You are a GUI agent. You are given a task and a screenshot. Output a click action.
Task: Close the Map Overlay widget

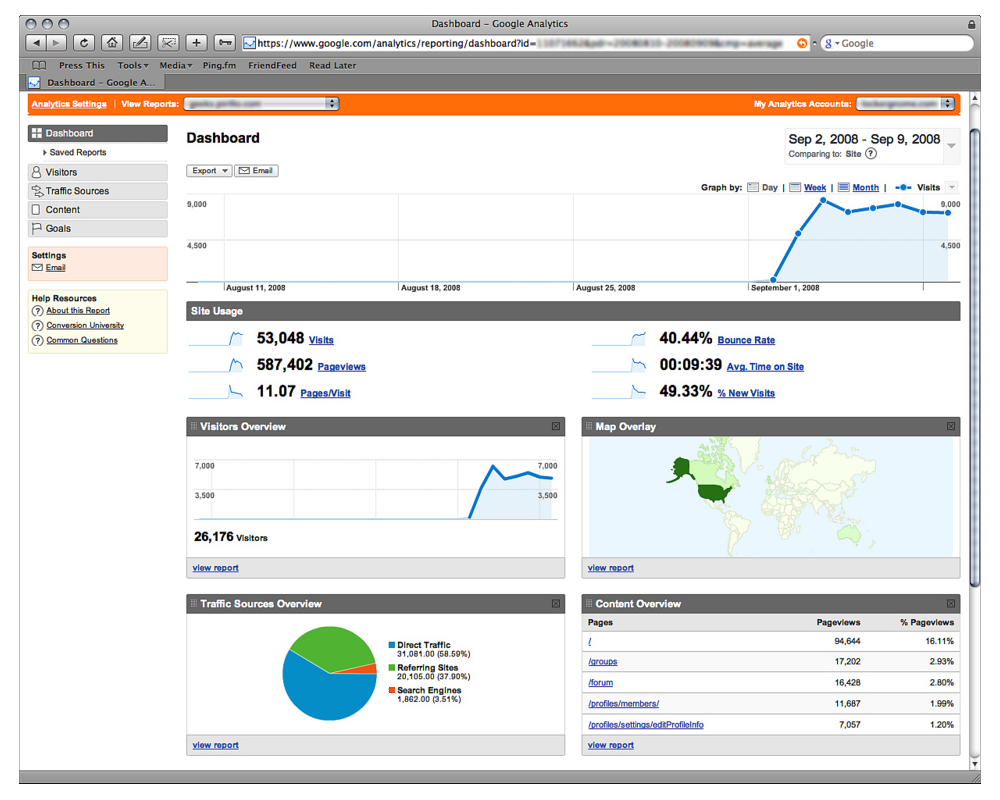951,426
